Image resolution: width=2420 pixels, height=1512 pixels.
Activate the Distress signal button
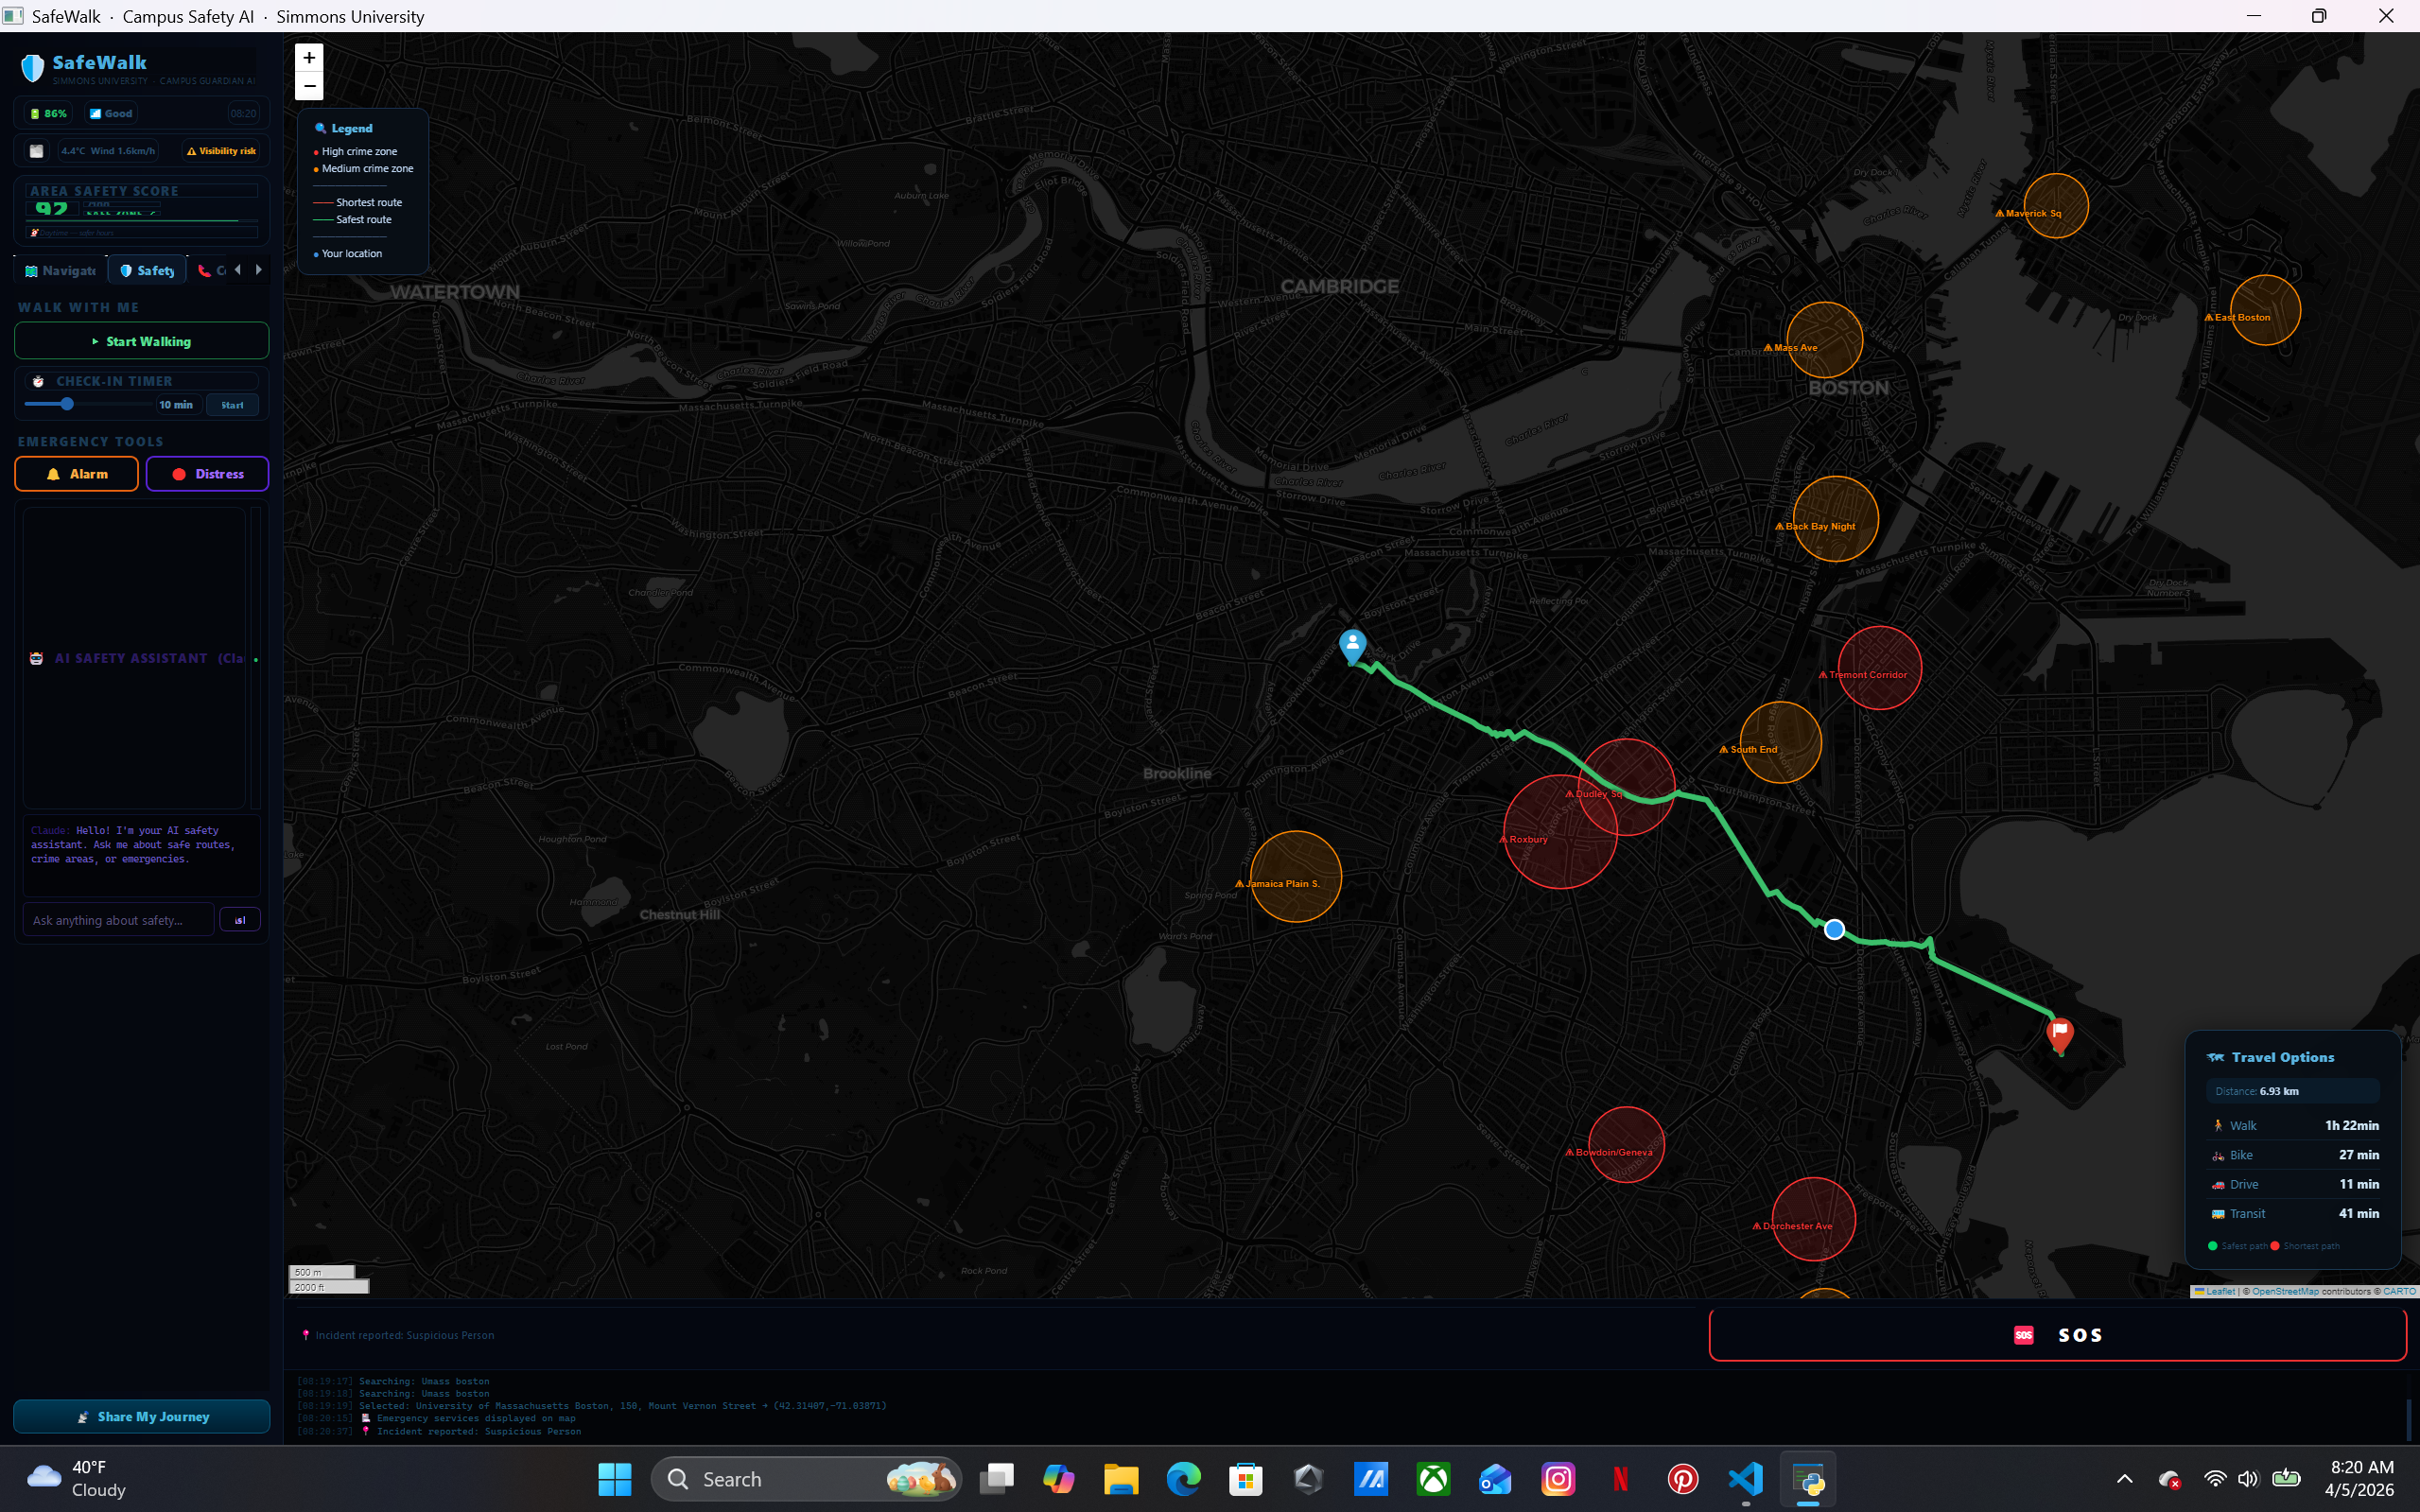(x=207, y=474)
